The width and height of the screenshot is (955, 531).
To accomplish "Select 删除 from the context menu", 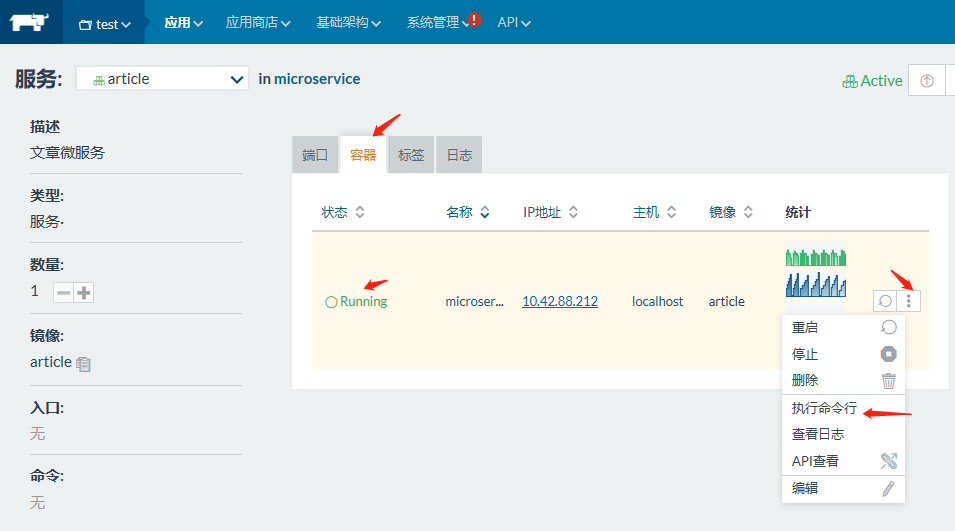I will (x=844, y=381).
